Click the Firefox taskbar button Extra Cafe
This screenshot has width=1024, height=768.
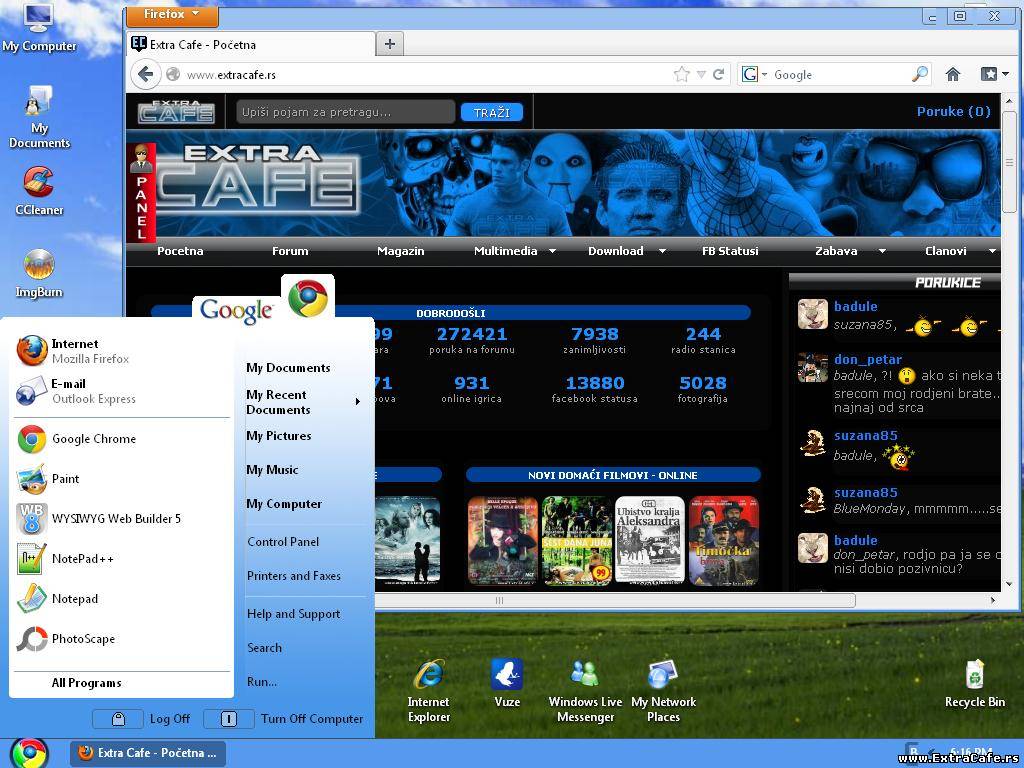click(148, 753)
